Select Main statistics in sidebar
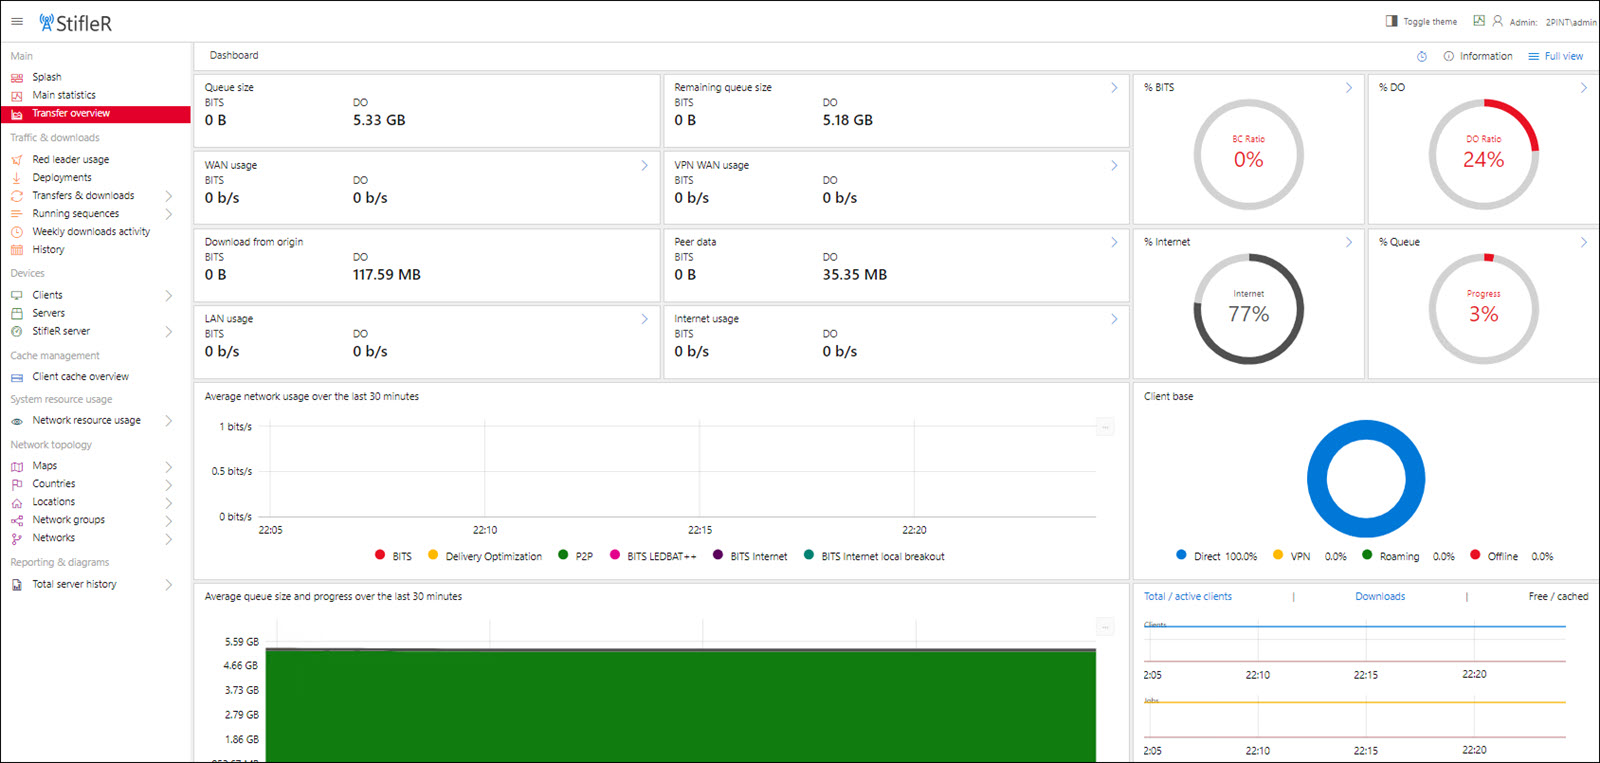This screenshot has height=763, width=1600. [64, 95]
